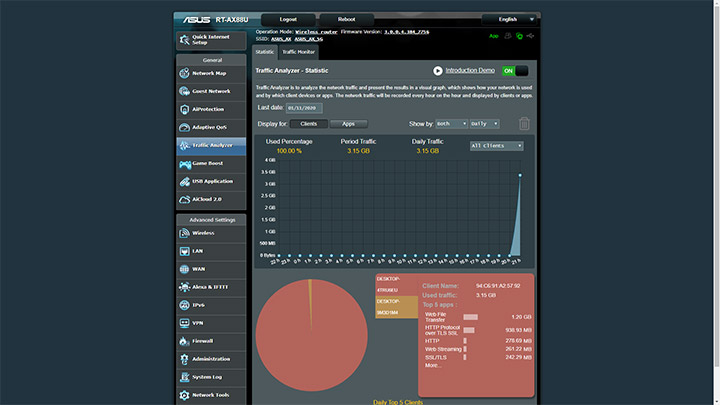Open the Daily period dropdown
Viewport: 720px width, 405px height.
pyautogui.click(x=484, y=124)
